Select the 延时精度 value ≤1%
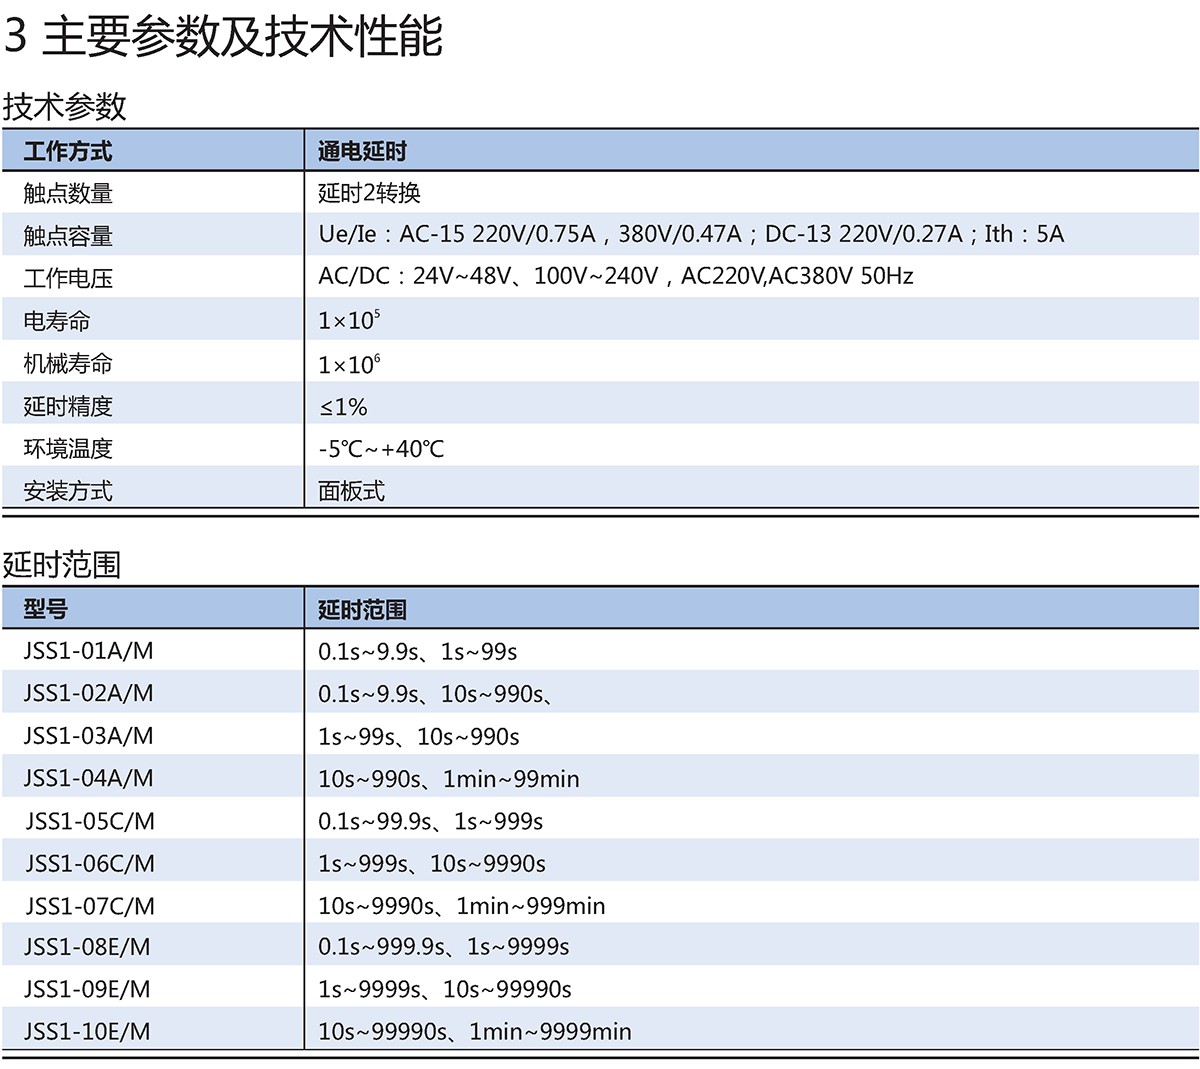 coord(343,407)
